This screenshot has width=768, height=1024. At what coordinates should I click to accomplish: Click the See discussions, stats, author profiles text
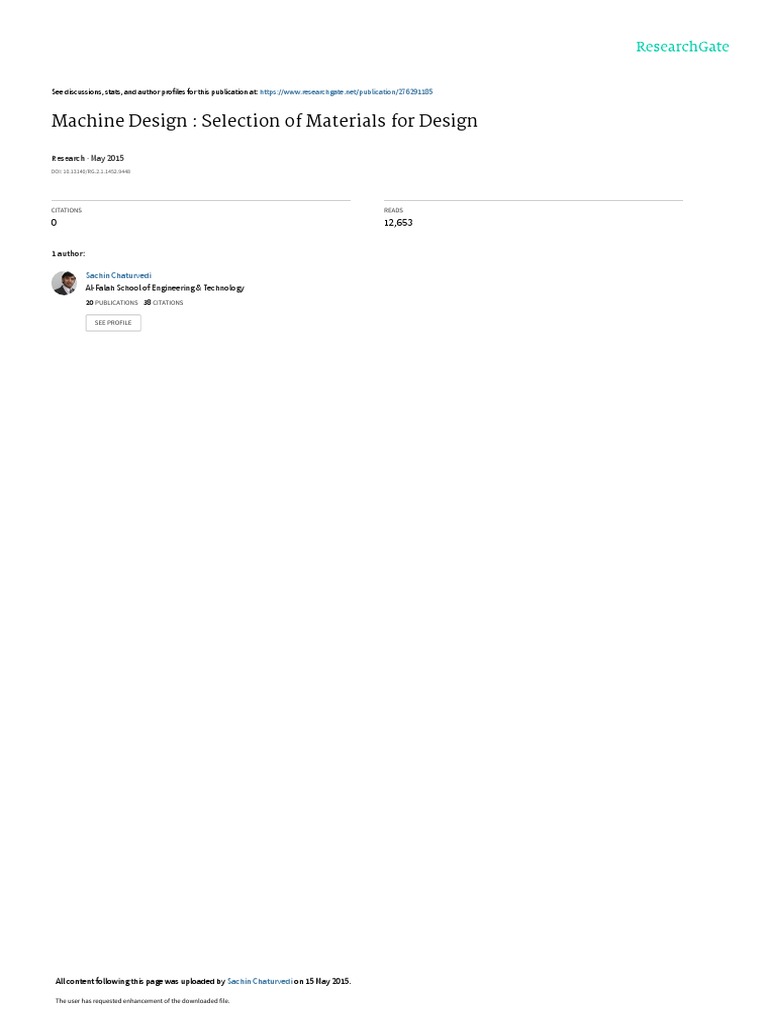coord(155,92)
